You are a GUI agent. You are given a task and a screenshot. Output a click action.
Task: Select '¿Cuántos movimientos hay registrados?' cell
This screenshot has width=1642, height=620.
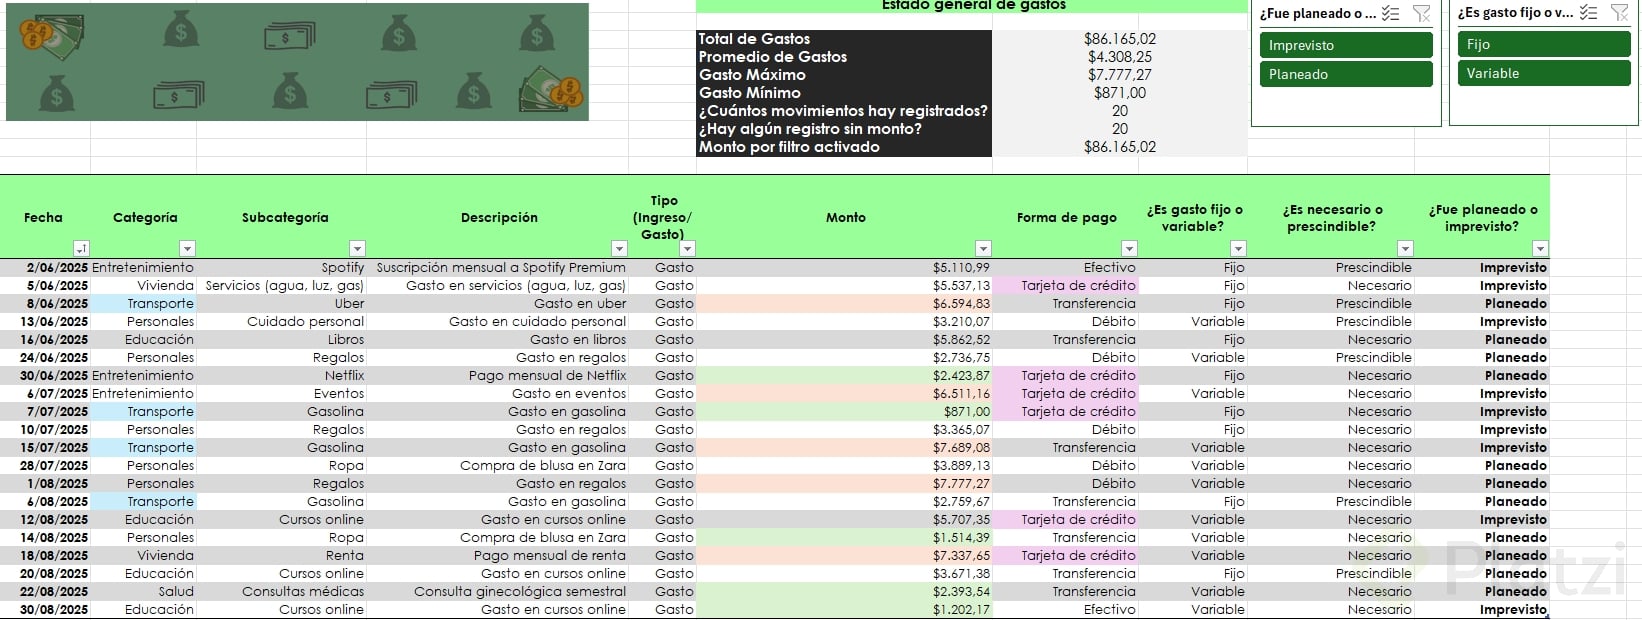(x=844, y=111)
